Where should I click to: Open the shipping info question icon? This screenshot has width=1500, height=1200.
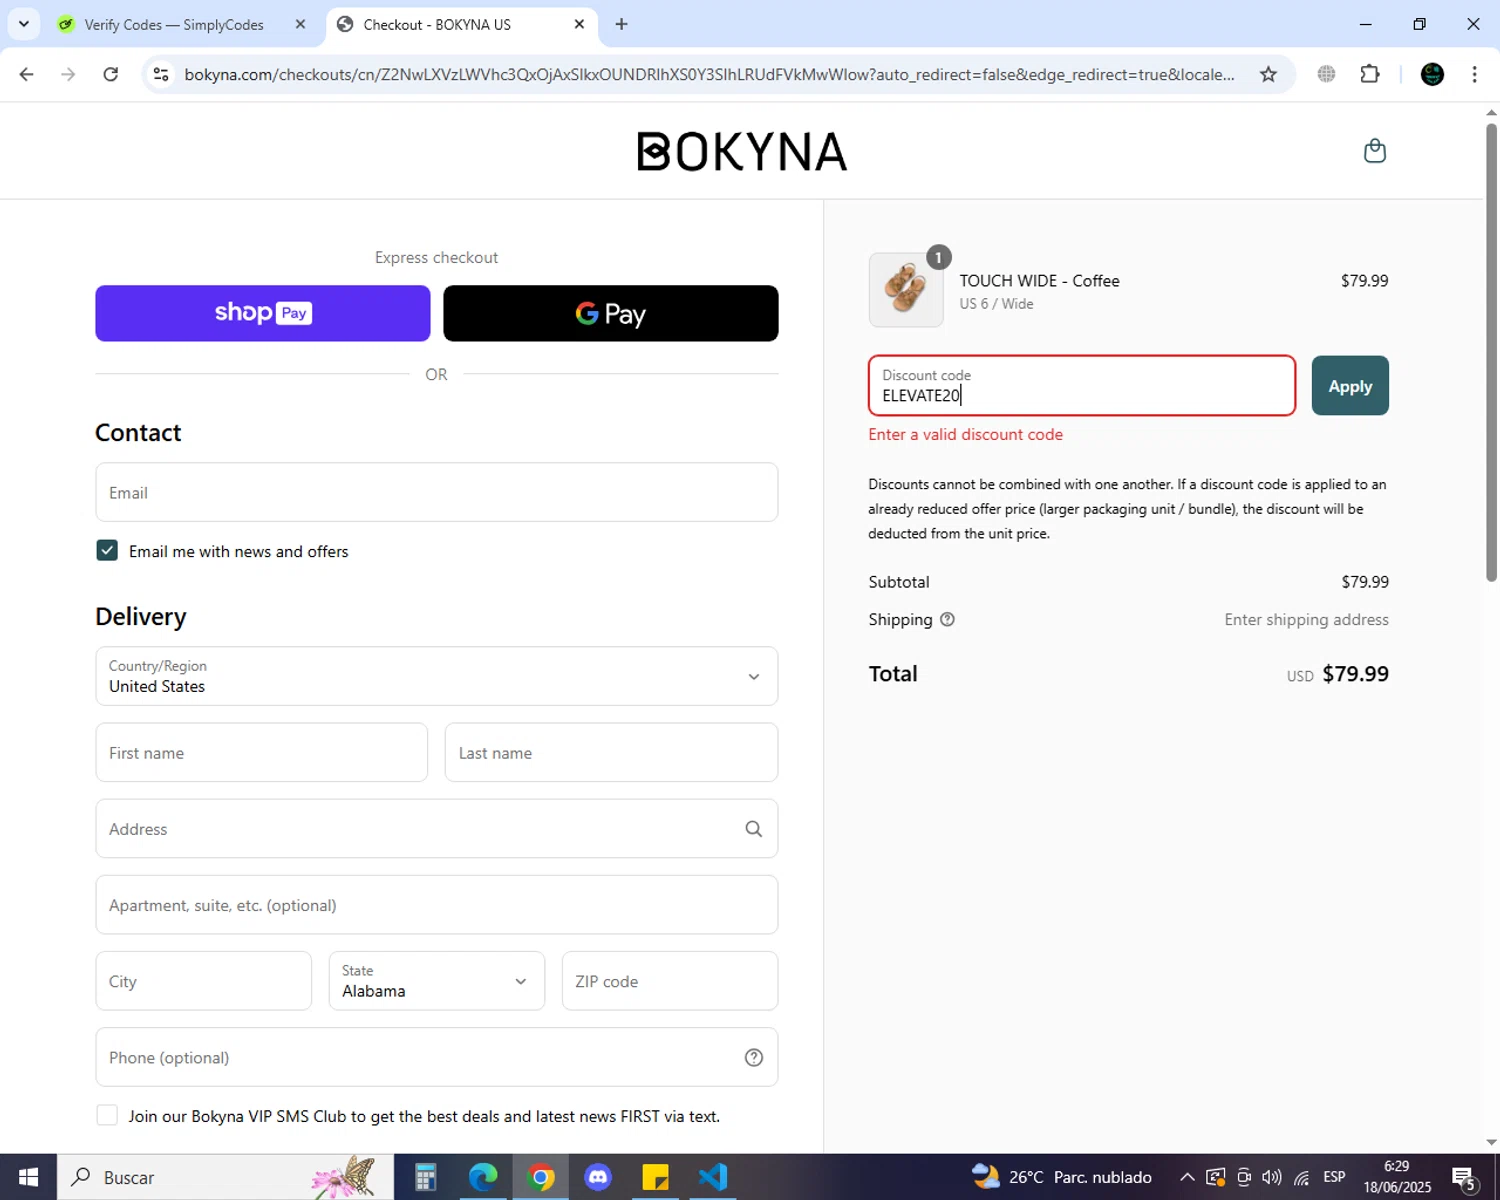click(x=947, y=620)
